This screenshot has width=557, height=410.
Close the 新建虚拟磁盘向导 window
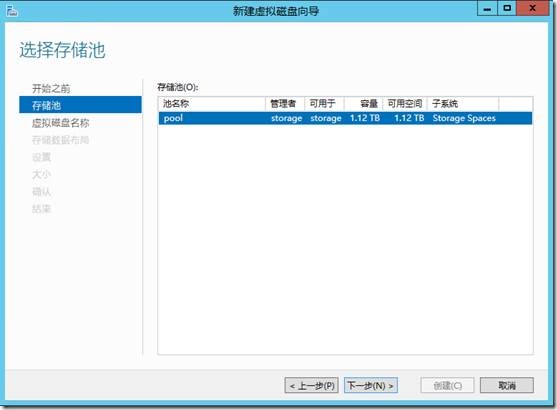[532, 8]
